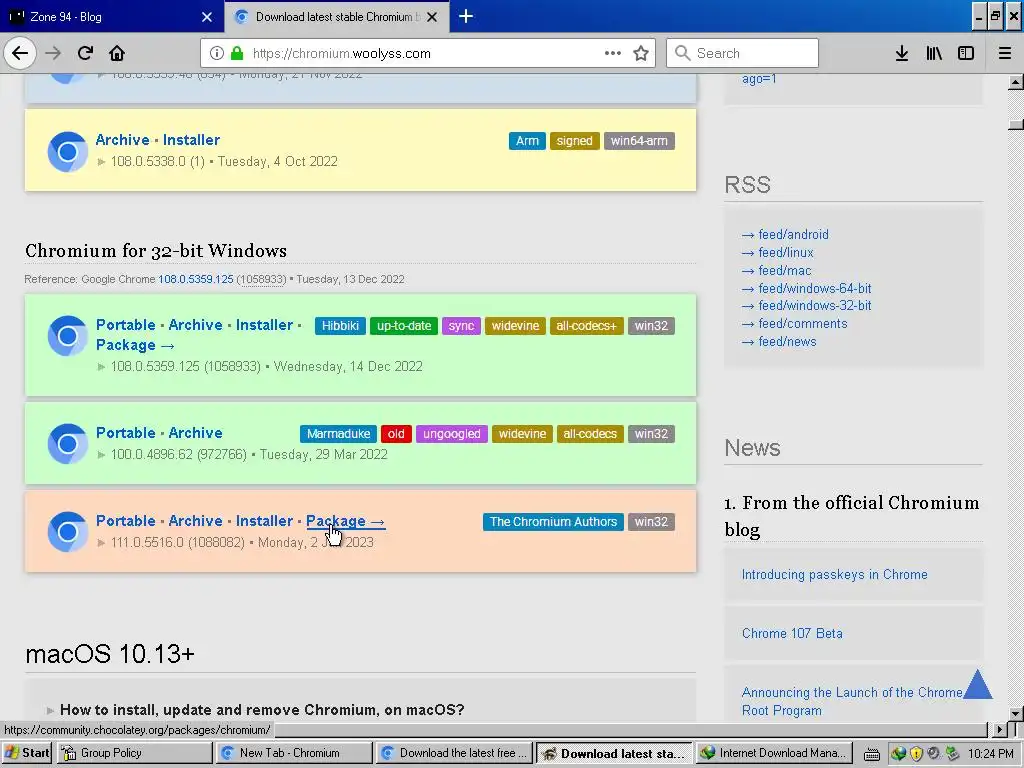This screenshot has width=1024, height=768.
Task: Click the ungoogled tag badge
Action: (451, 434)
